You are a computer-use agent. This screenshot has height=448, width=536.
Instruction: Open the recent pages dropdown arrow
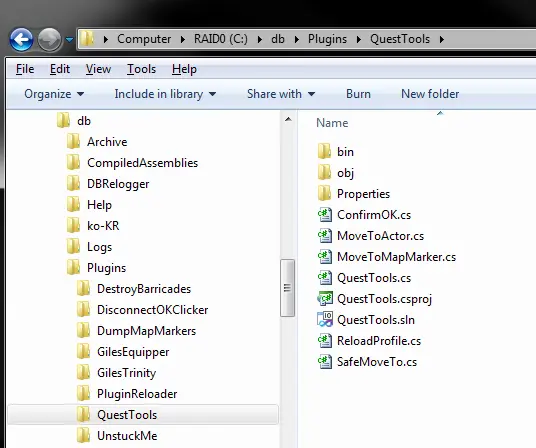click(69, 40)
